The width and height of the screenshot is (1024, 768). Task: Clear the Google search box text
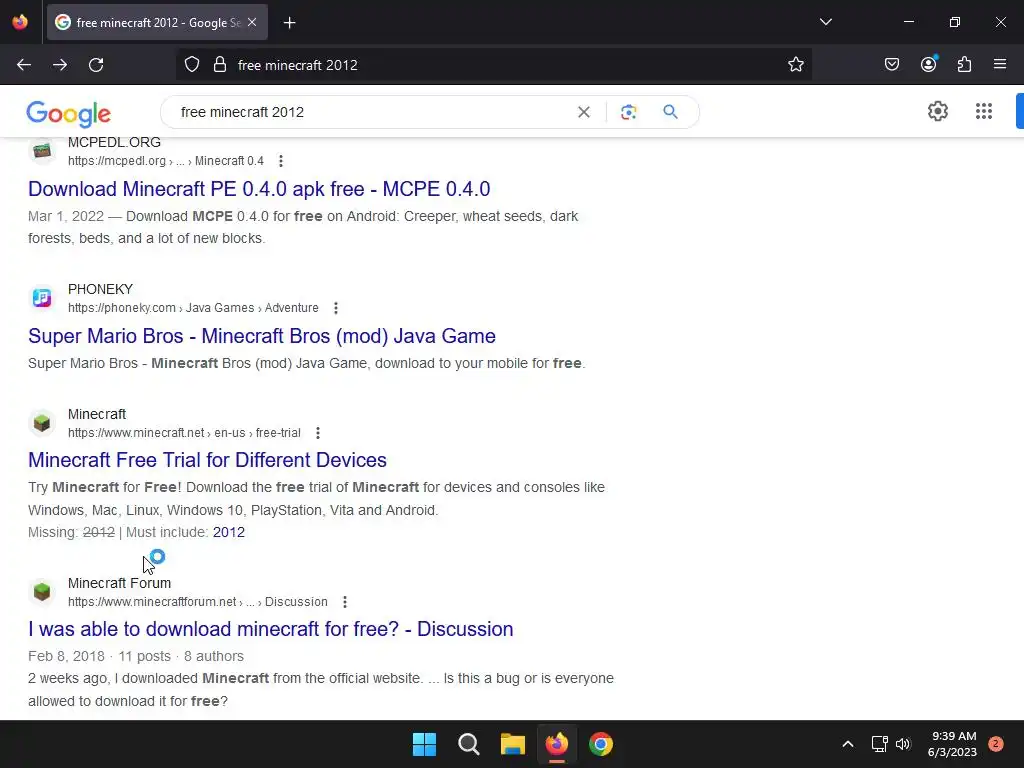[584, 112]
